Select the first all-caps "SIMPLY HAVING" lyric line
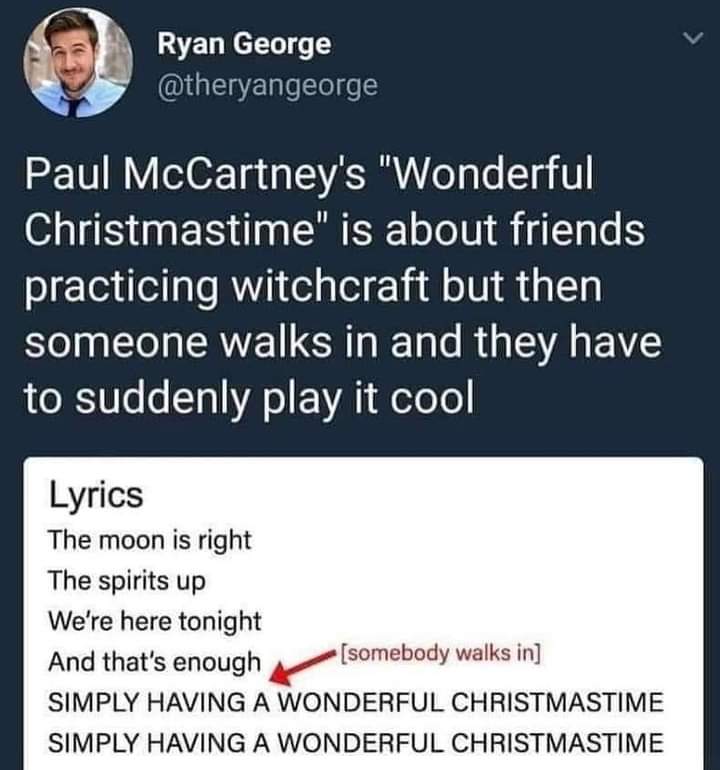This screenshot has width=720, height=770. [x=356, y=702]
